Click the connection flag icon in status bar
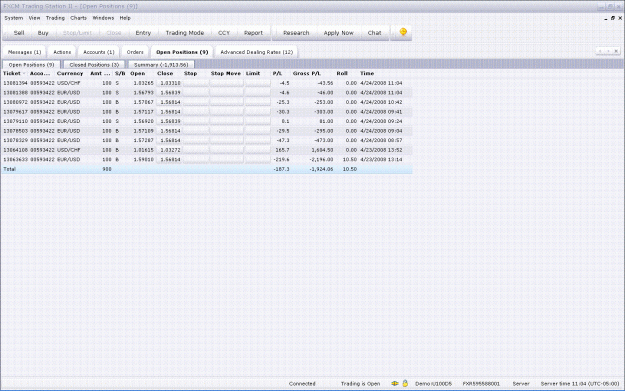This screenshot has width=625, height=391. click(395, 383)
